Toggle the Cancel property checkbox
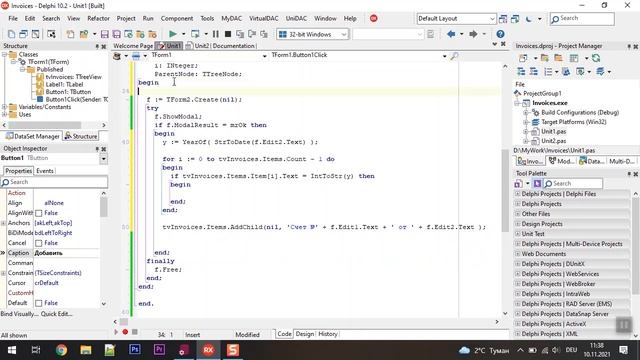Image resolution: width=640 pixels, height=360 pixels. pyautogui.click(x=39, y=243)
